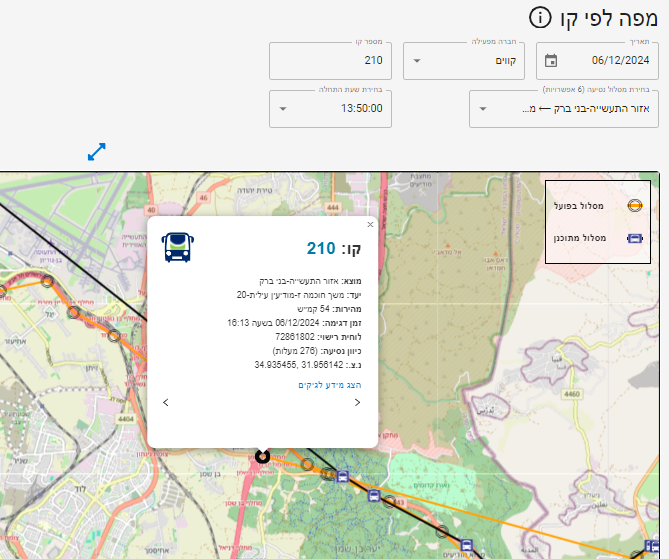Click the second bus stop icon on route
Screen dimensions: 669x559
coord(374,496)
